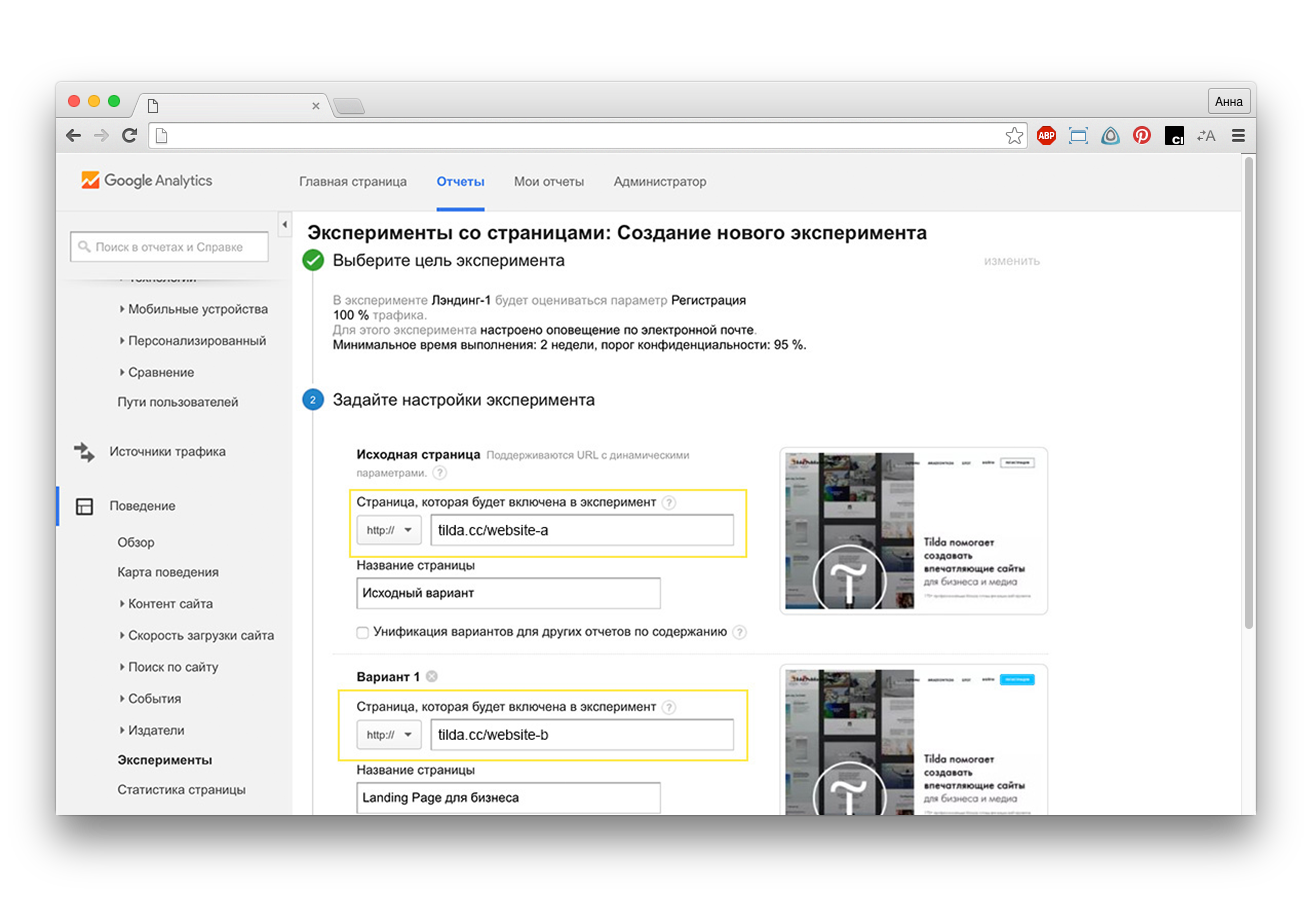
Task: Click the Pinterest extension icon
Action: (x=1142, y=136)
